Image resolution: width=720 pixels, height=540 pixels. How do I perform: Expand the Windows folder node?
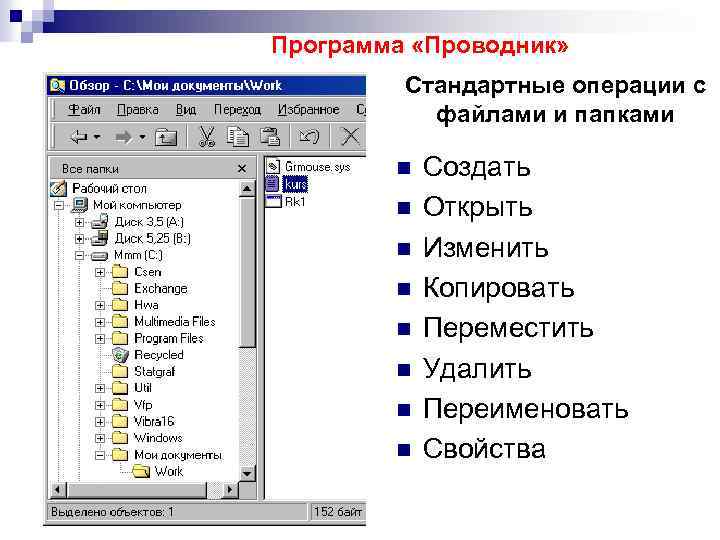(x=100, y=439)
